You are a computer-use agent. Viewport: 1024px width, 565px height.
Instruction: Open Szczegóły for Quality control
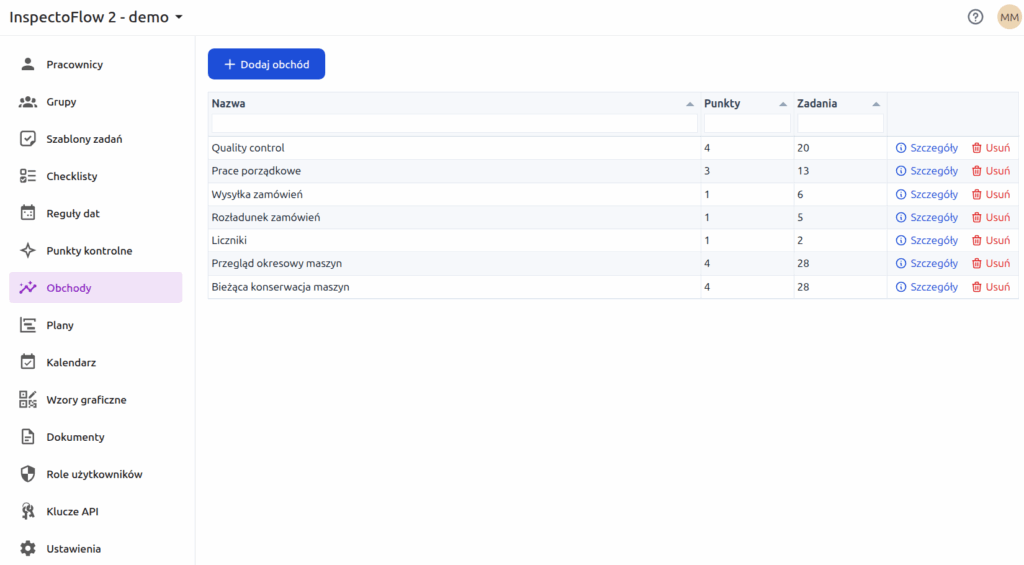click(x=926, y=148)
